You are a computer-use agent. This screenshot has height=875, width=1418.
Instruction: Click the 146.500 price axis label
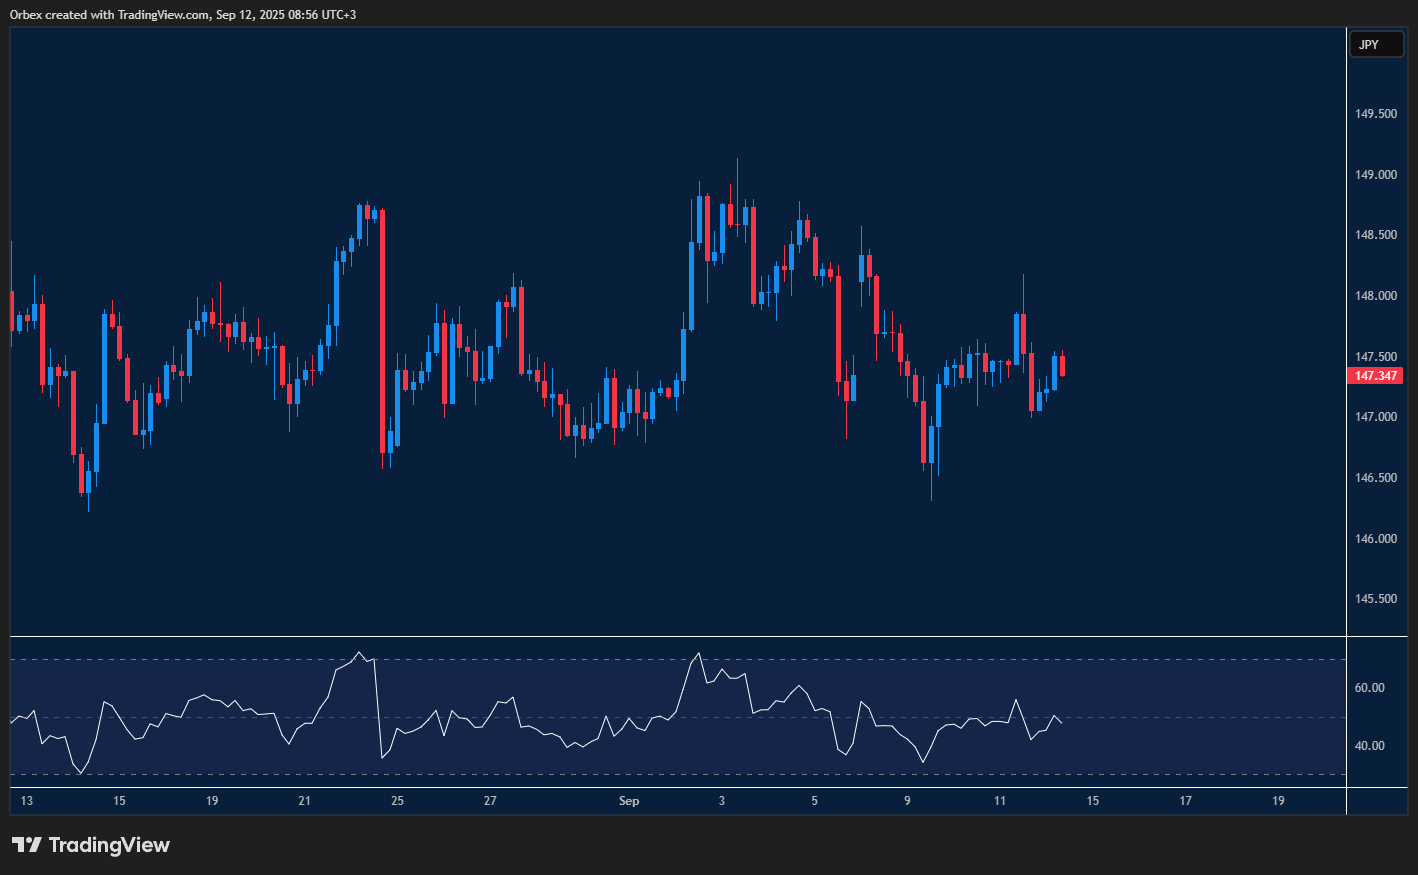click(x=1376, y=478)
